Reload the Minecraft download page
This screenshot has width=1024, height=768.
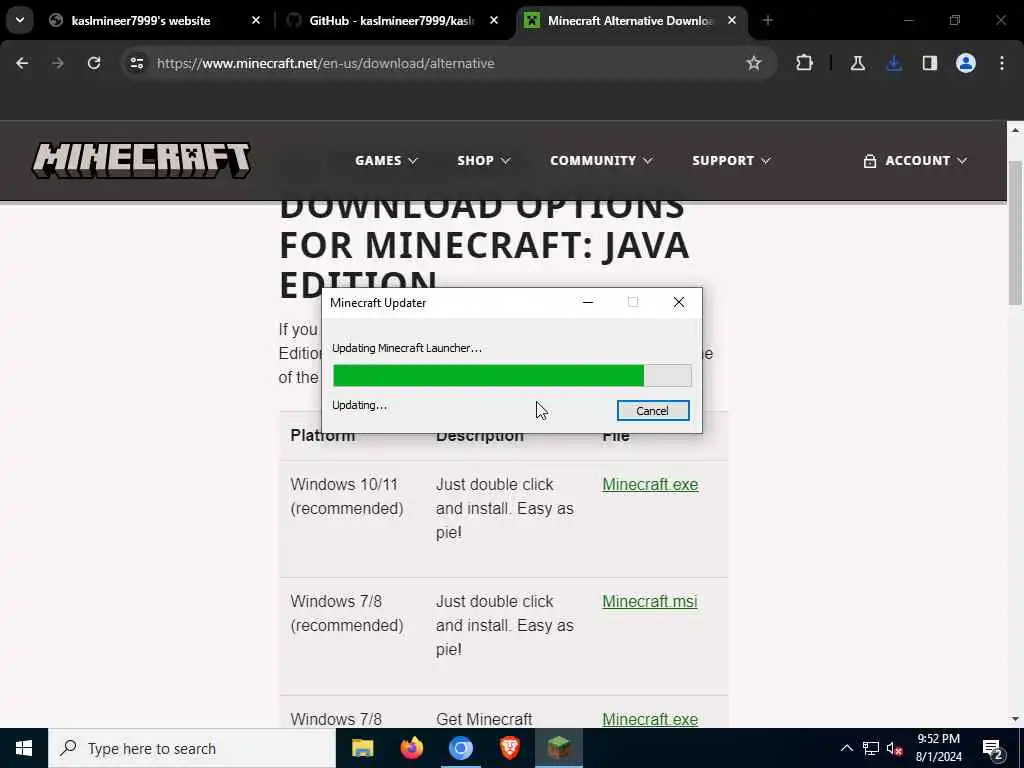click(94, 63)
